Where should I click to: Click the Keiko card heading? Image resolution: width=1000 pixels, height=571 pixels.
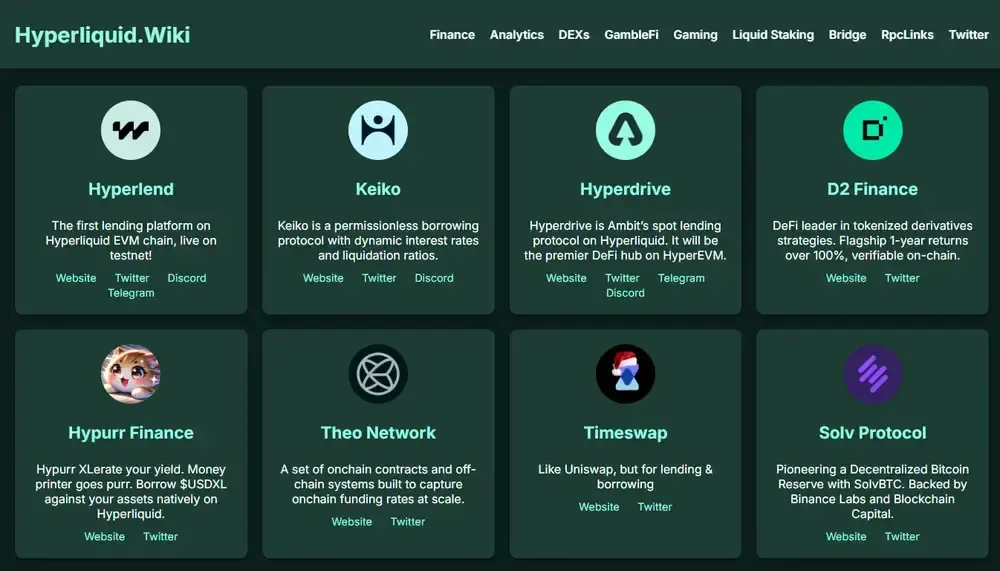tap(378, 189)
